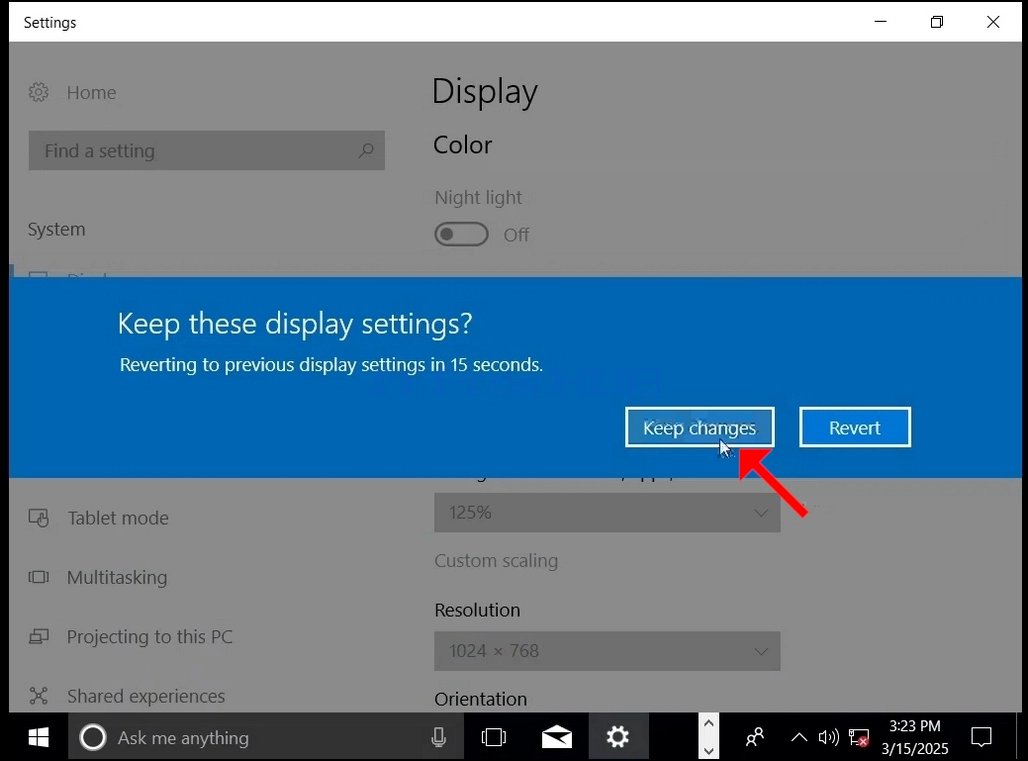Click the Home gear icon
1028x761 pixels.
coord(39,92)
